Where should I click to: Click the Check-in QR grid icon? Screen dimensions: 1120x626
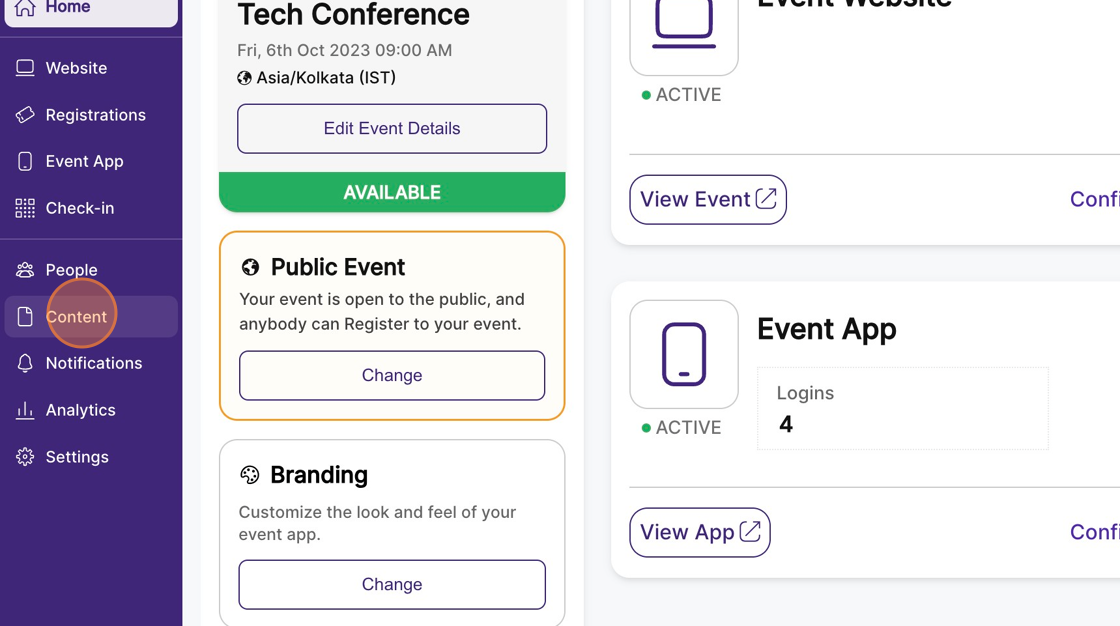(25, 208)
